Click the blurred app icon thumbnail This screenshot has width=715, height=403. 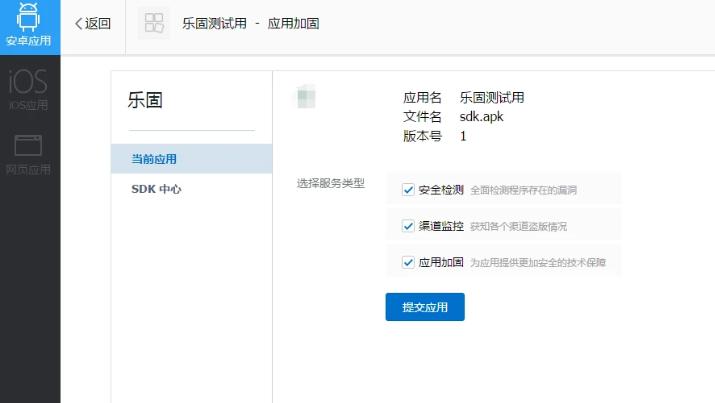coord(306,98)
